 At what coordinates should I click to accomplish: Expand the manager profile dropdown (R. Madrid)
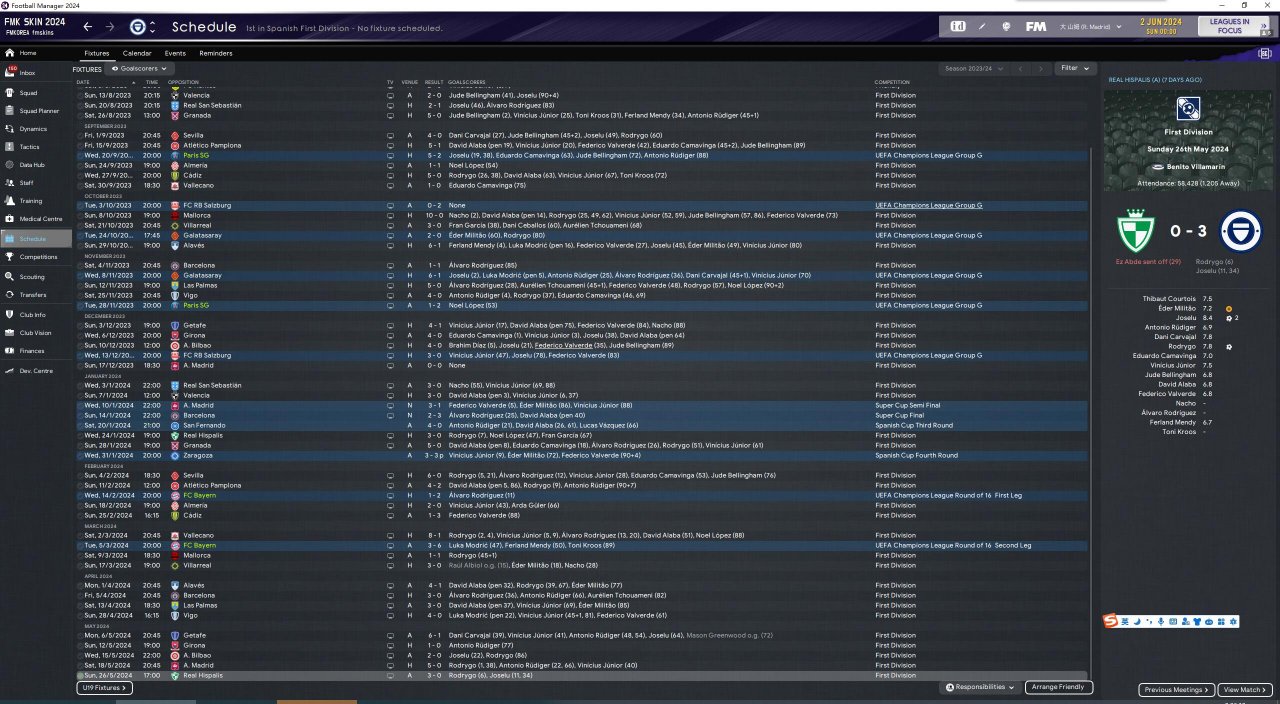[x=1092, y=26]
